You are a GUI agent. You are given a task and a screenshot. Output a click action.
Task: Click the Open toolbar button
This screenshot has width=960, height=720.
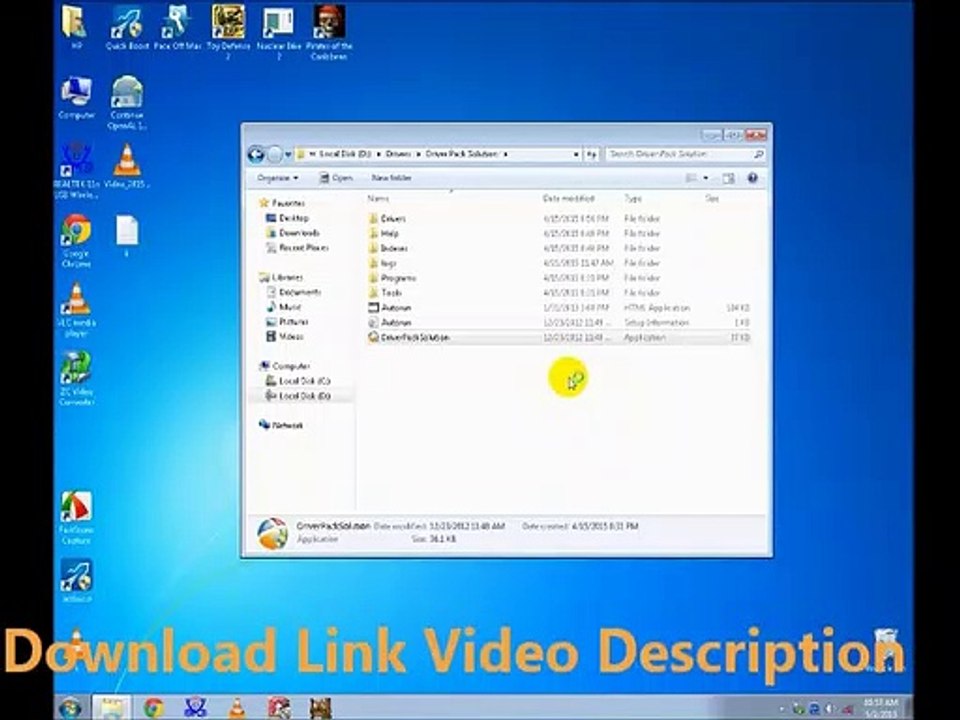click(336, 178)
